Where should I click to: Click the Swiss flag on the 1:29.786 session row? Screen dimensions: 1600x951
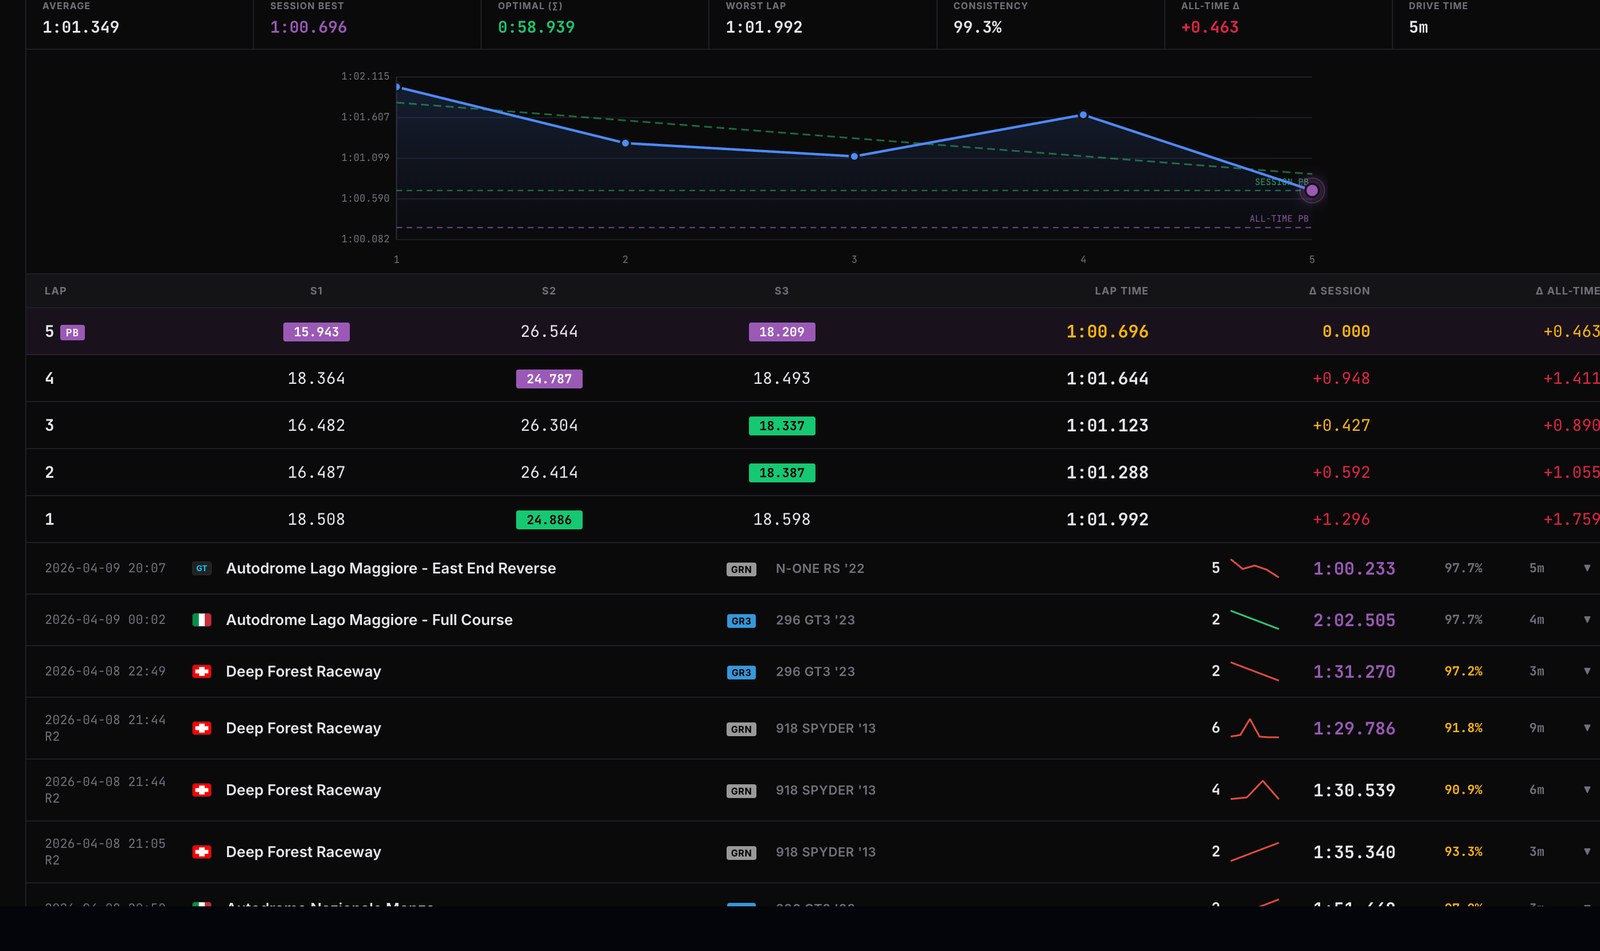coord(201,728)
